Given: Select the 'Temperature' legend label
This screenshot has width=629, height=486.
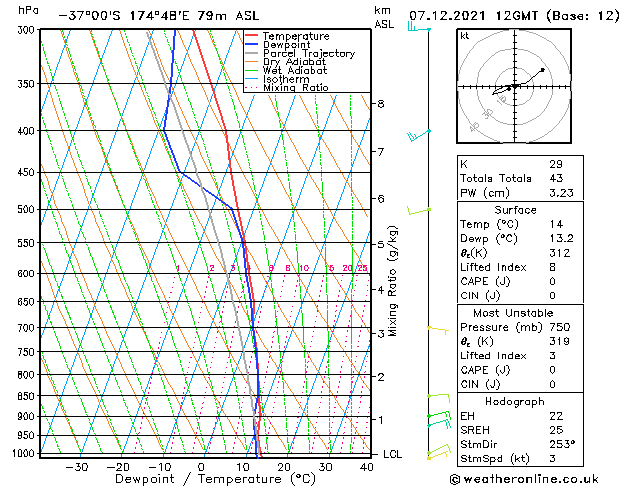Looking at the screenshot, I should 296,36.
